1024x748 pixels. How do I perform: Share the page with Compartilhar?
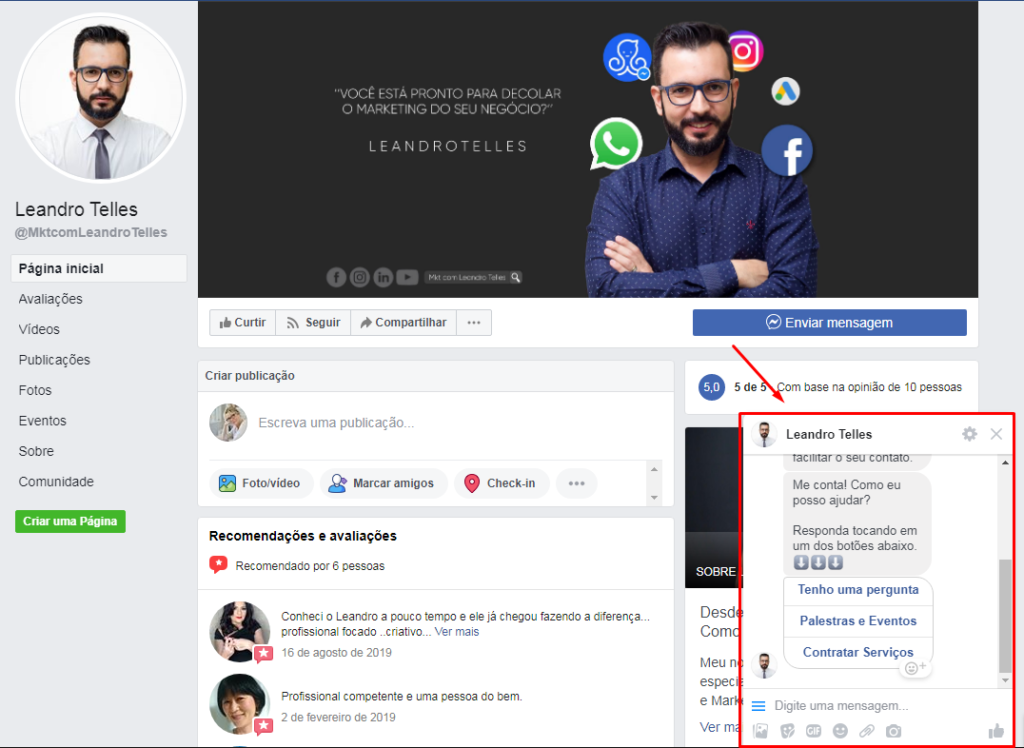pyautogui.click(x=403, y=322)
